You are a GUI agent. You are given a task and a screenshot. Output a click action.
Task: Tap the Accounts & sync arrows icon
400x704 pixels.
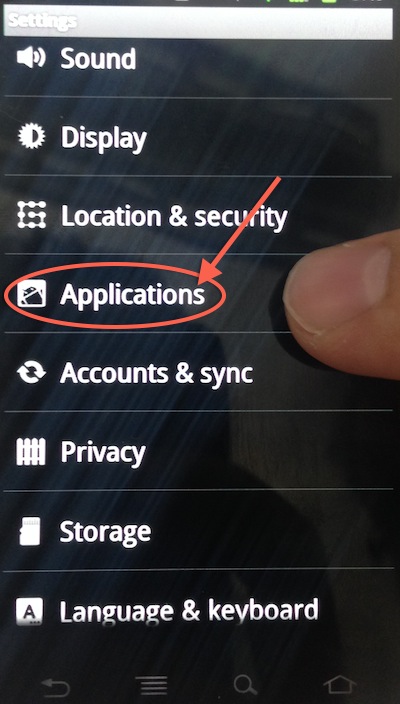(x=31, y=372)
